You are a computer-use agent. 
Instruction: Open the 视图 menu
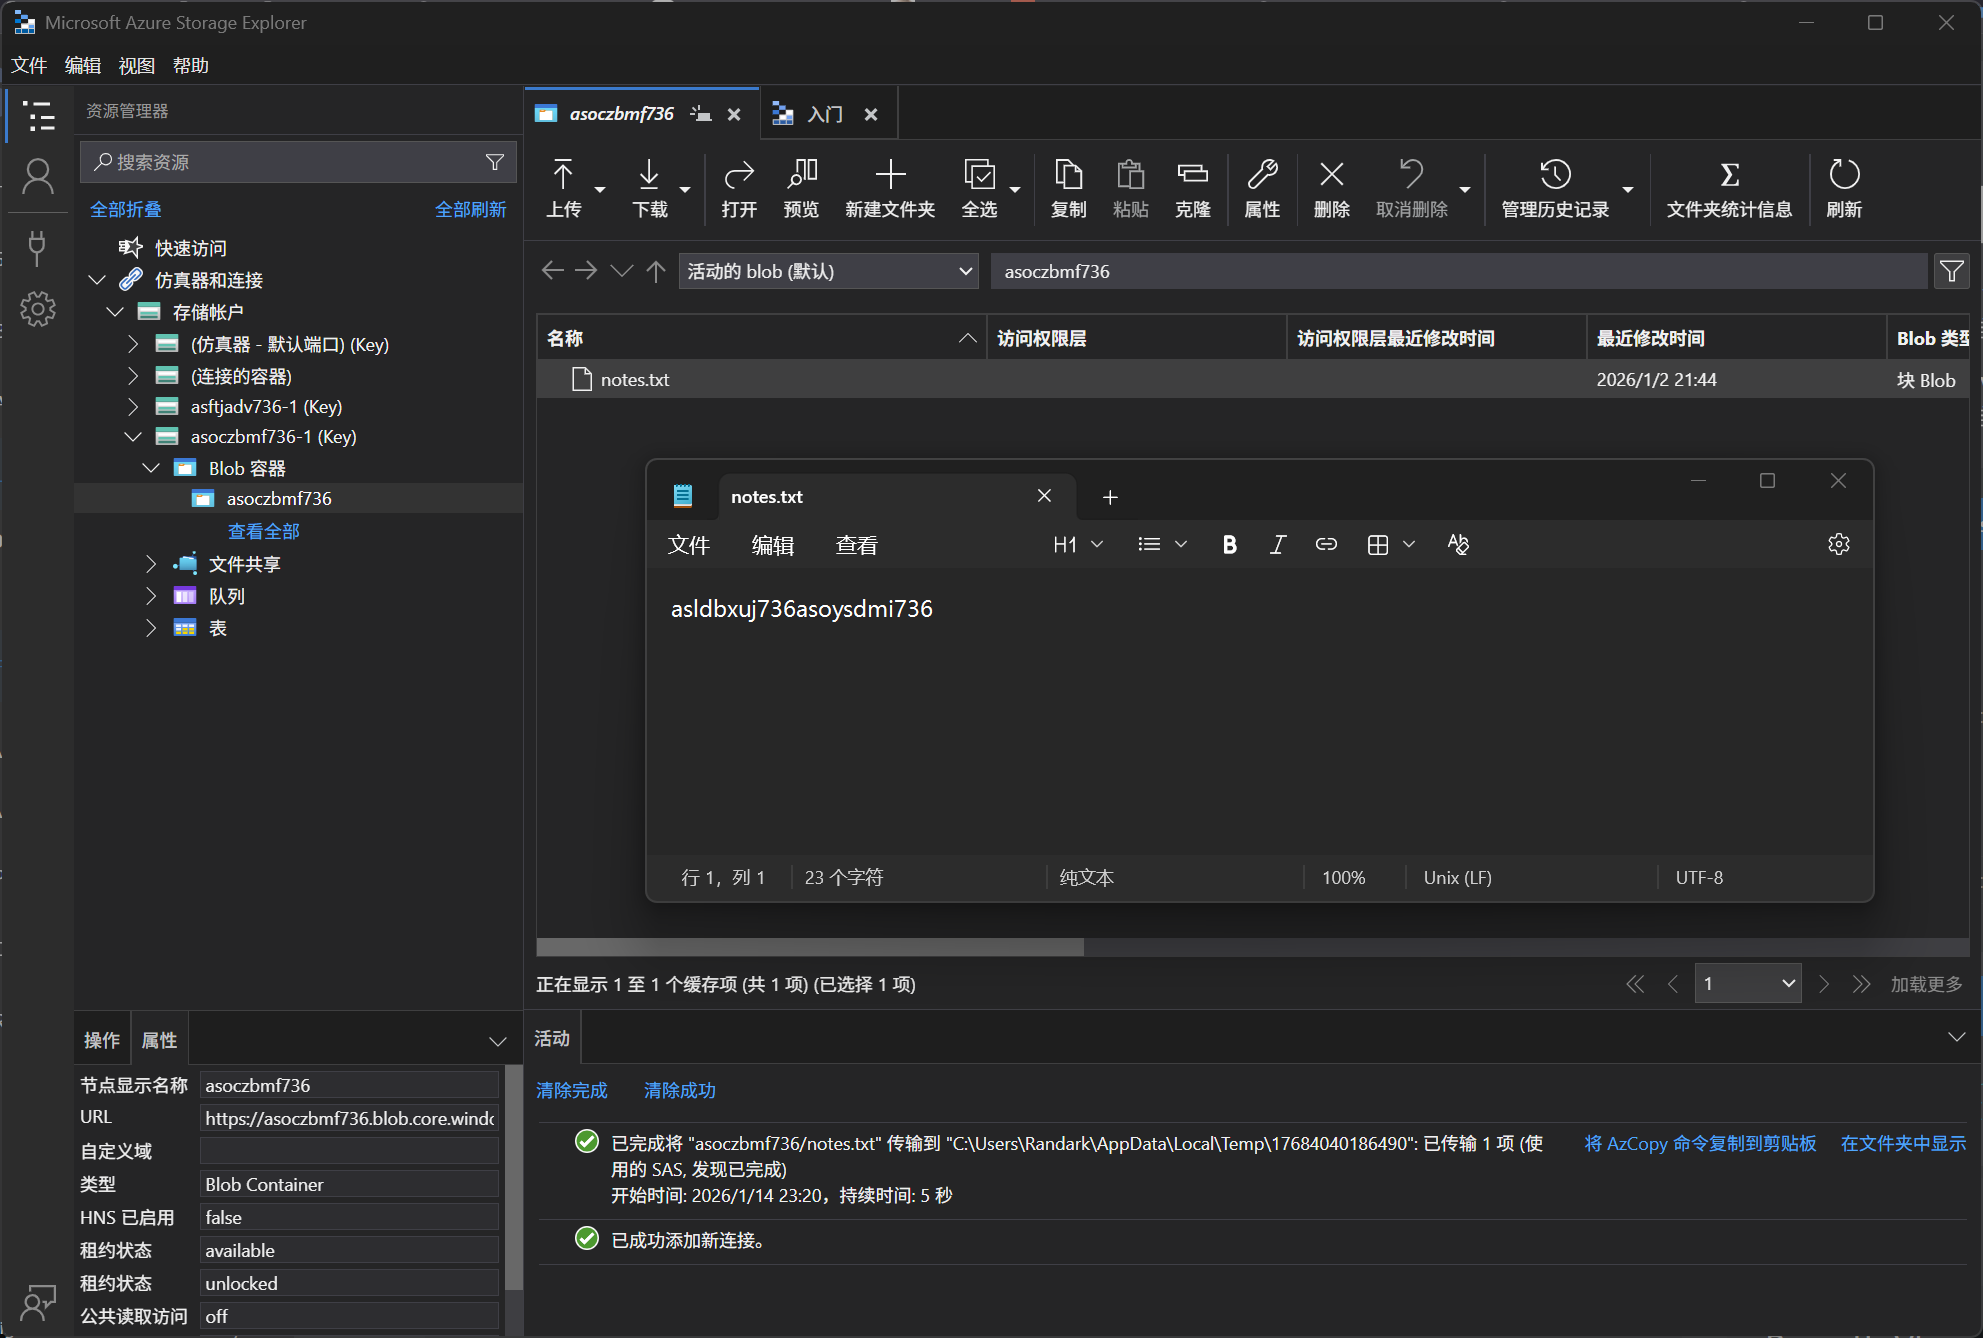pos(136,65)
